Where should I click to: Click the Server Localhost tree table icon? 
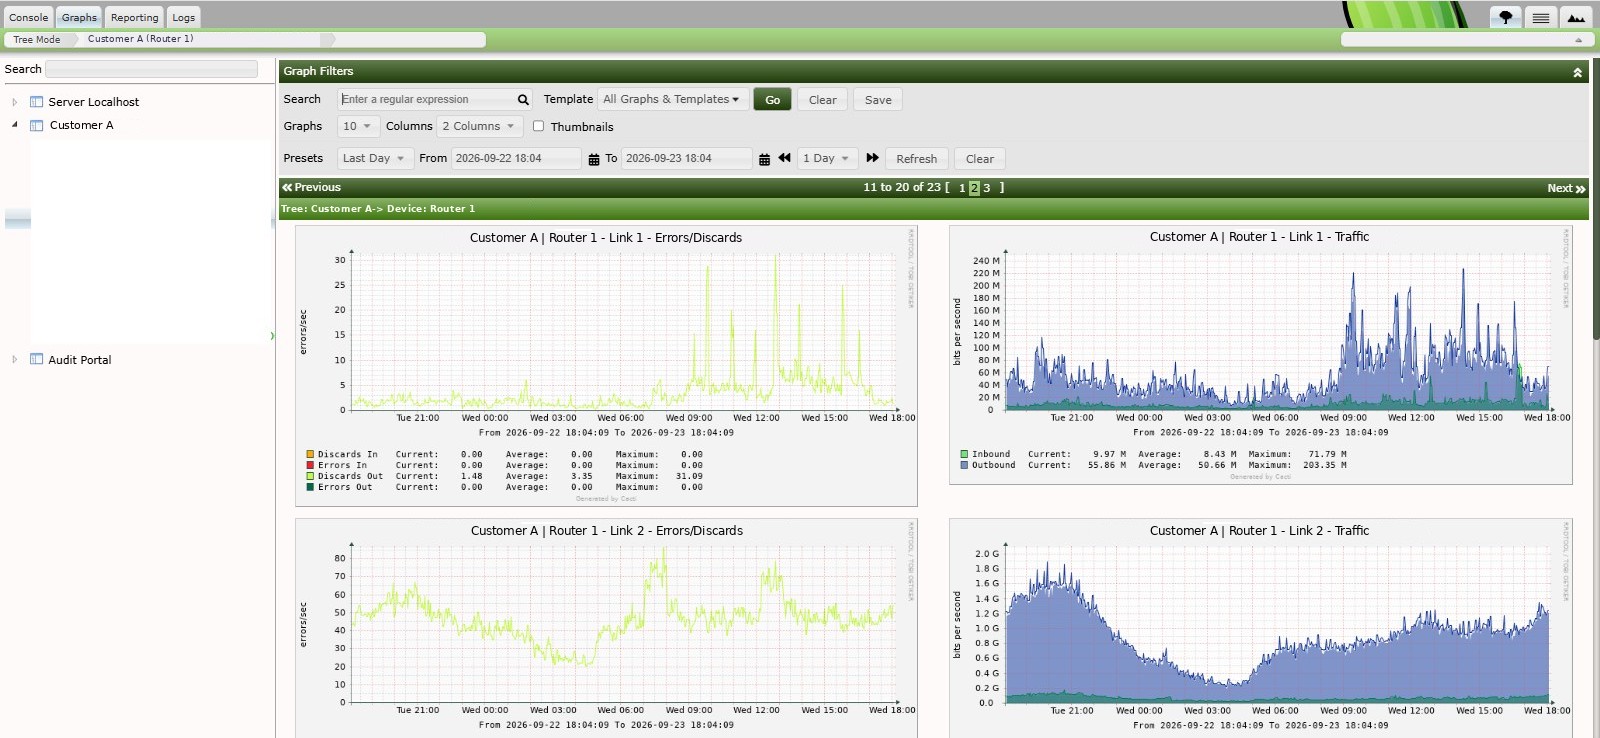click(36, 102)
